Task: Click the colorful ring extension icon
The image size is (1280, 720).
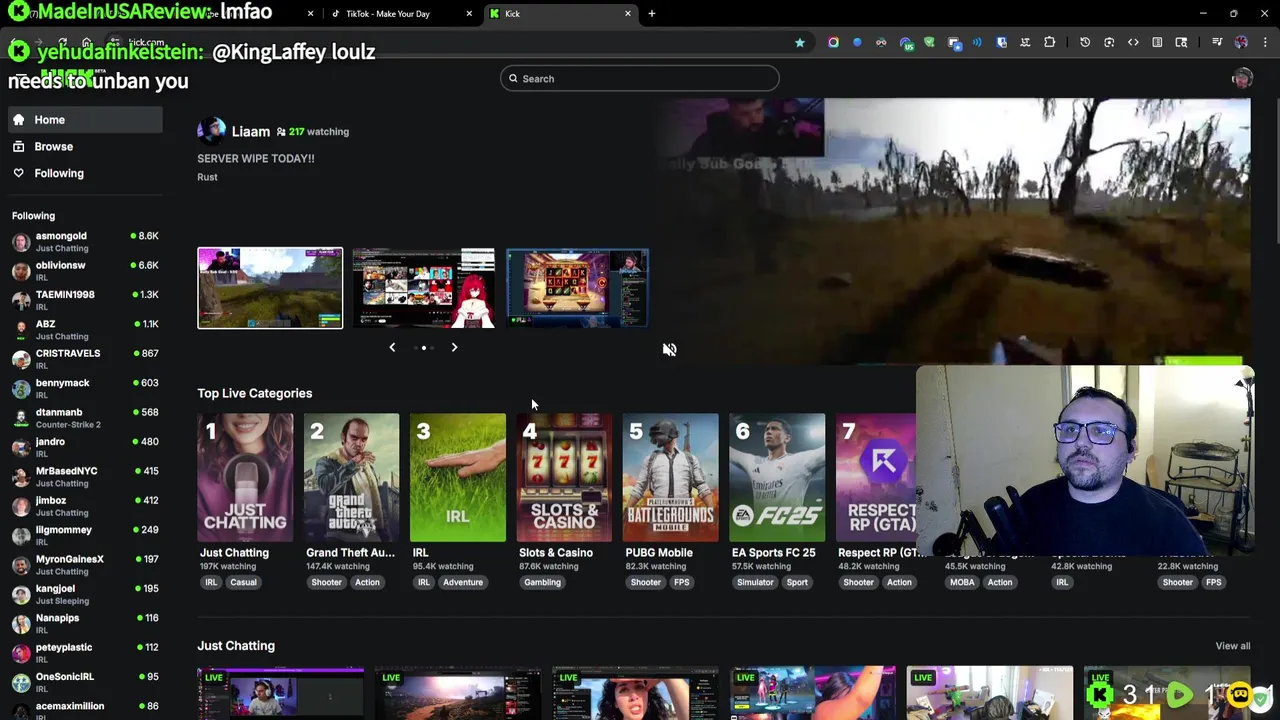Action: click(x=833, y=43)
